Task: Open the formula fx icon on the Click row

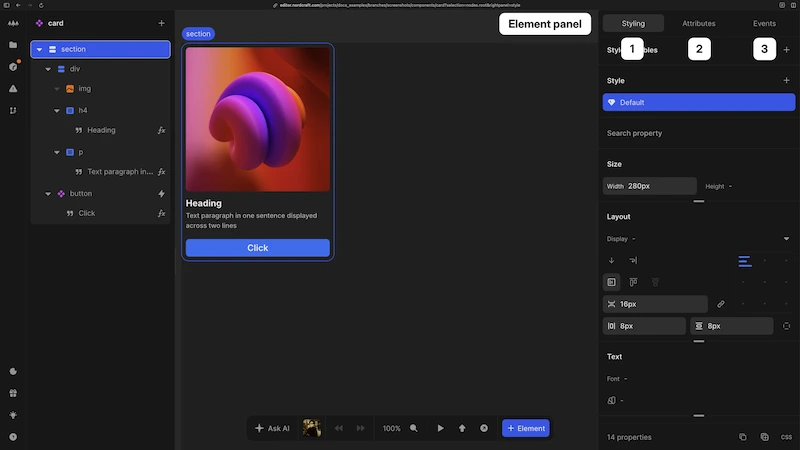Action: 161,213
